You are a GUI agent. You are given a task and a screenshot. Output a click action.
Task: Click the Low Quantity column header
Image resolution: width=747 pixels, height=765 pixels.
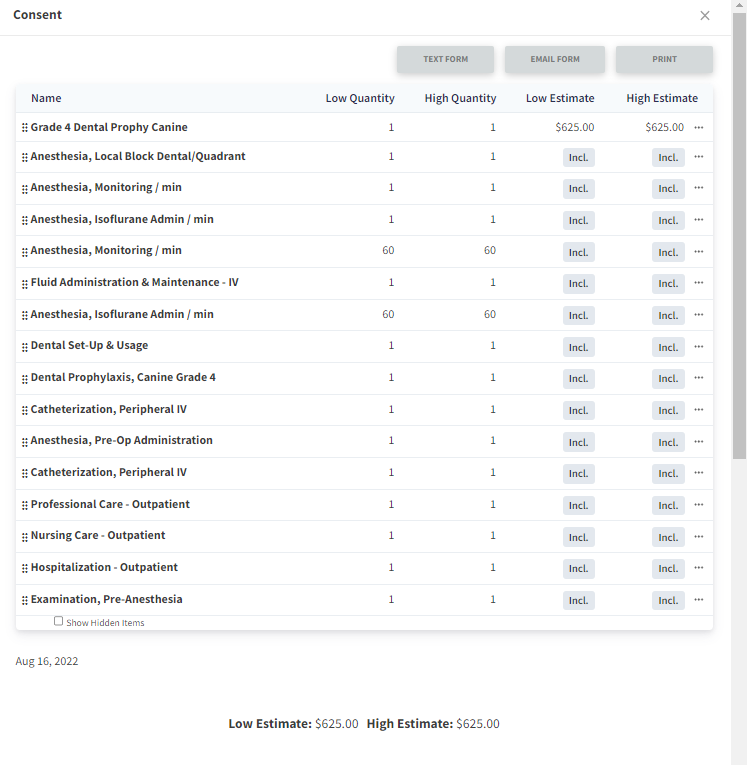360,98
